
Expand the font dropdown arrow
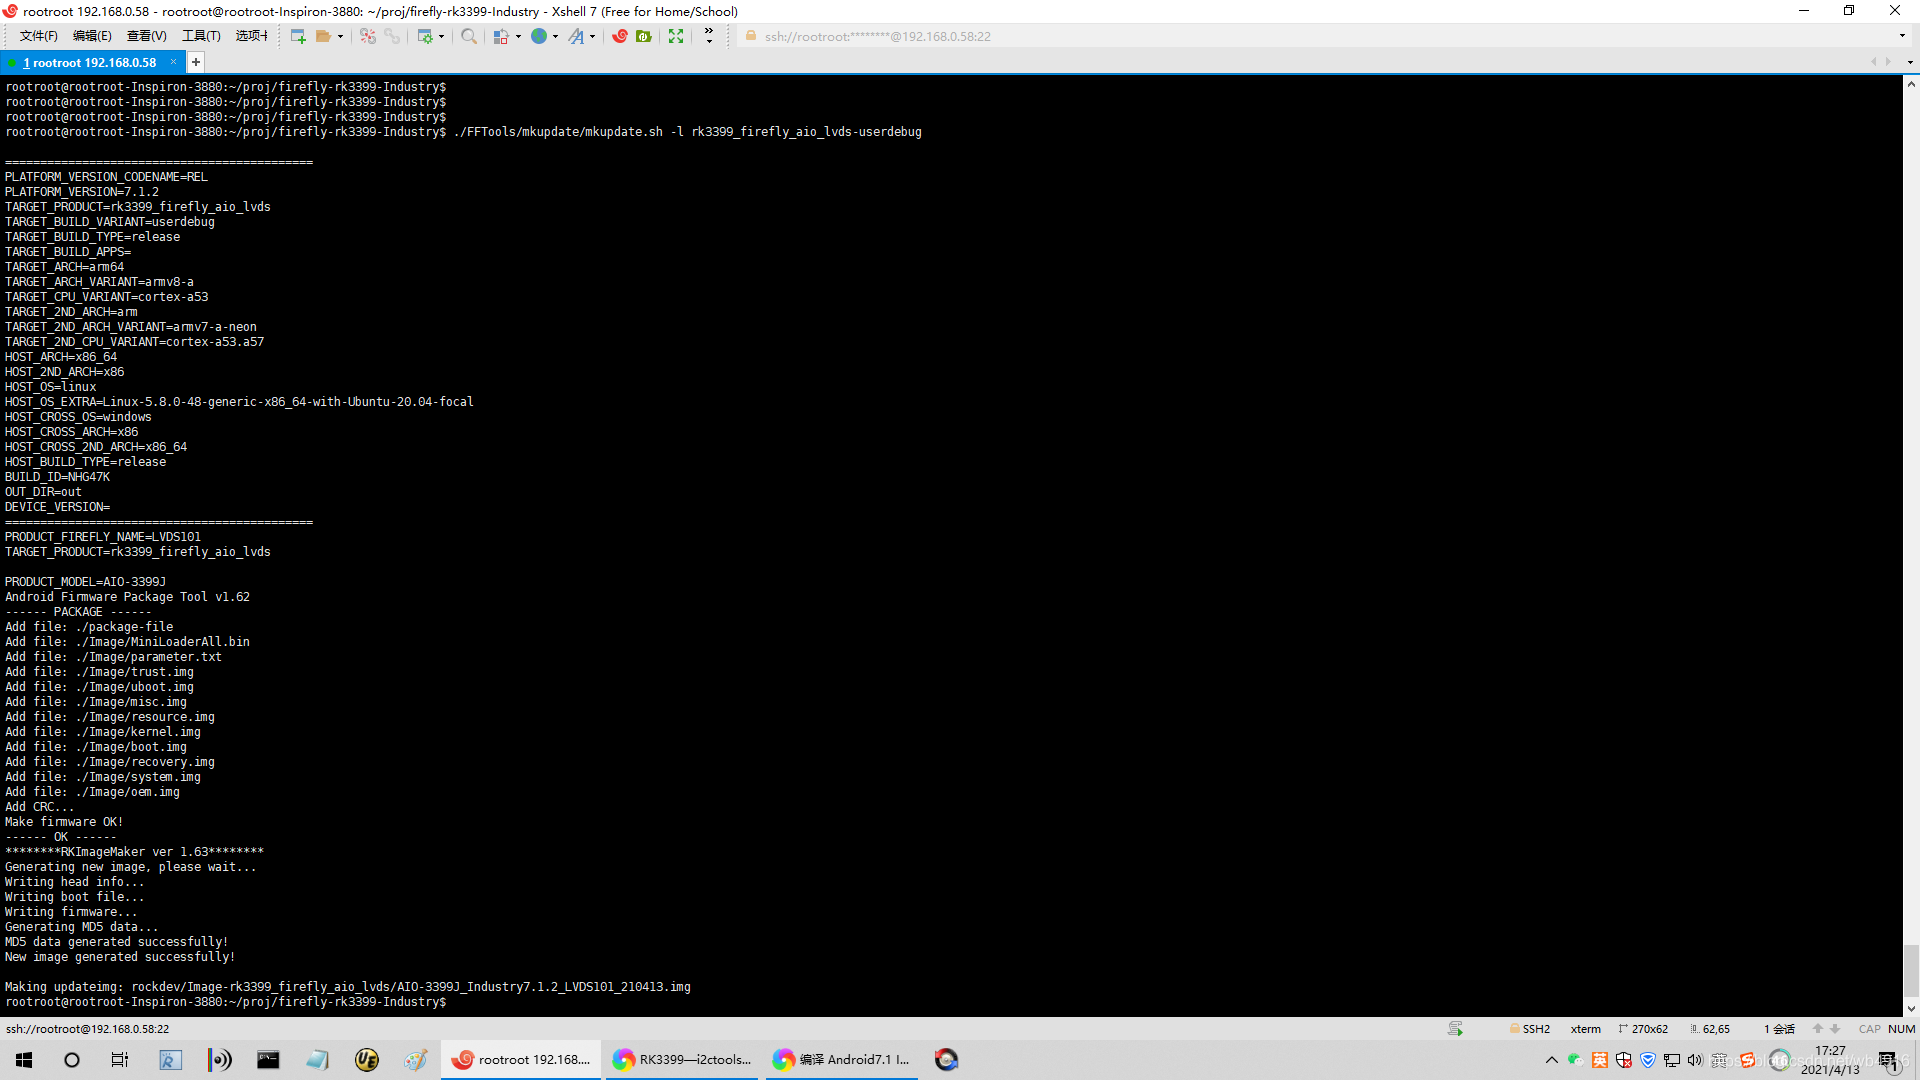tap(593, 37)
